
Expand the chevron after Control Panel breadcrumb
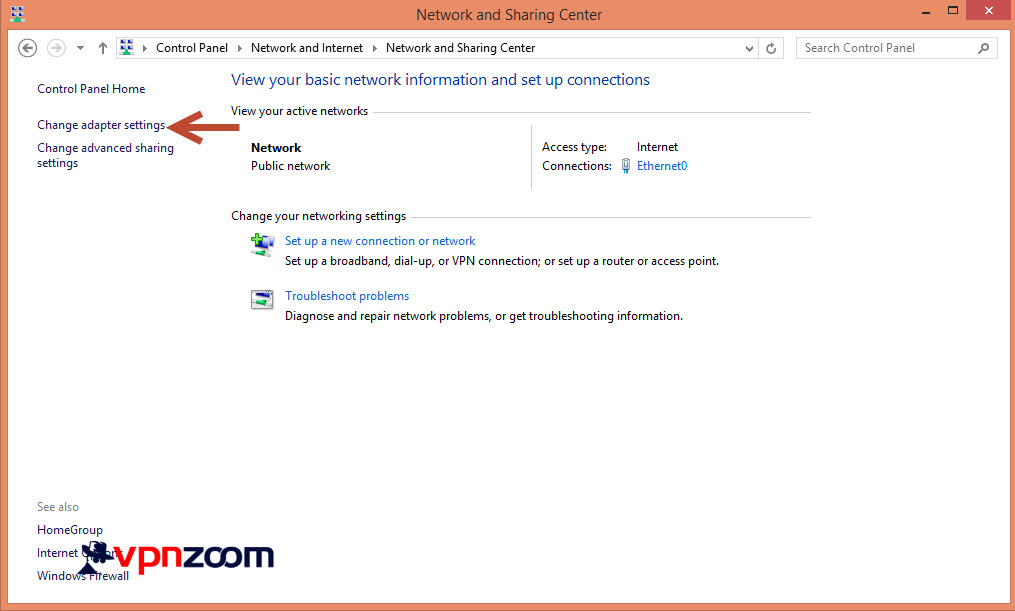(x=240, y=48)
